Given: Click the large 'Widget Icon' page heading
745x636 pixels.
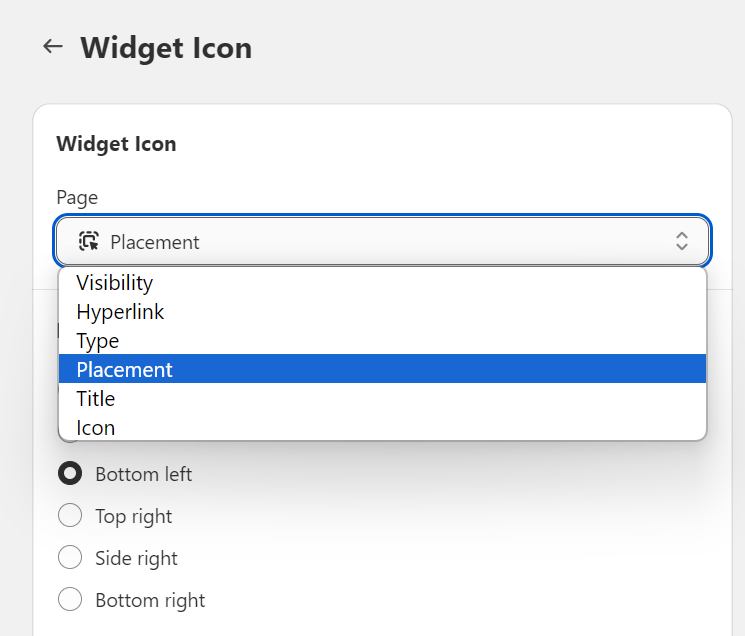Looking at the screenshot, I should [x=166, y=47].
